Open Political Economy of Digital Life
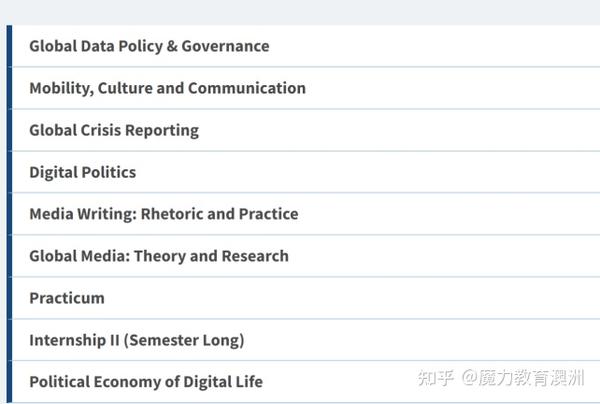 [146, 382]
